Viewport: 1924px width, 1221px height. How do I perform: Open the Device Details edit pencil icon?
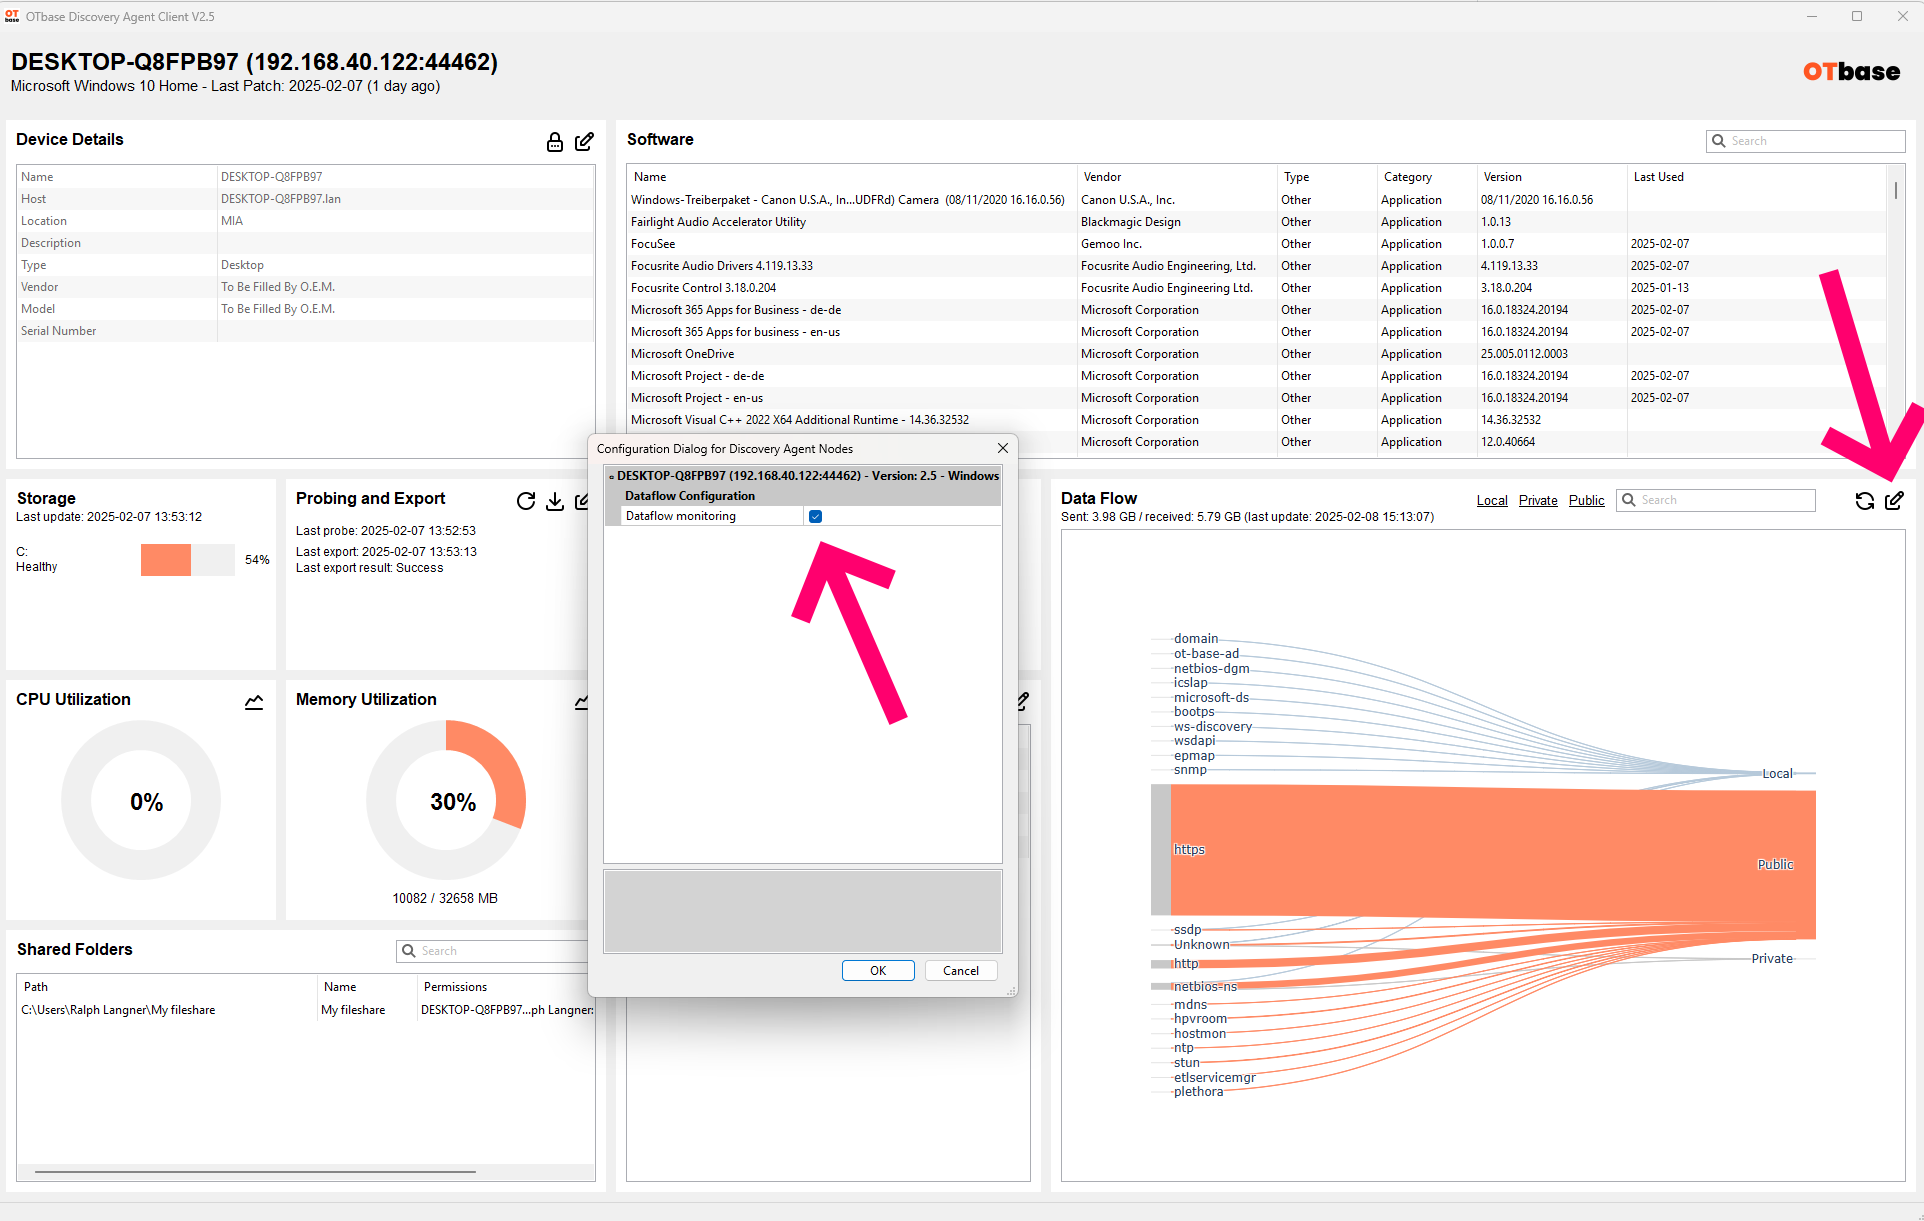pos(584,142)
